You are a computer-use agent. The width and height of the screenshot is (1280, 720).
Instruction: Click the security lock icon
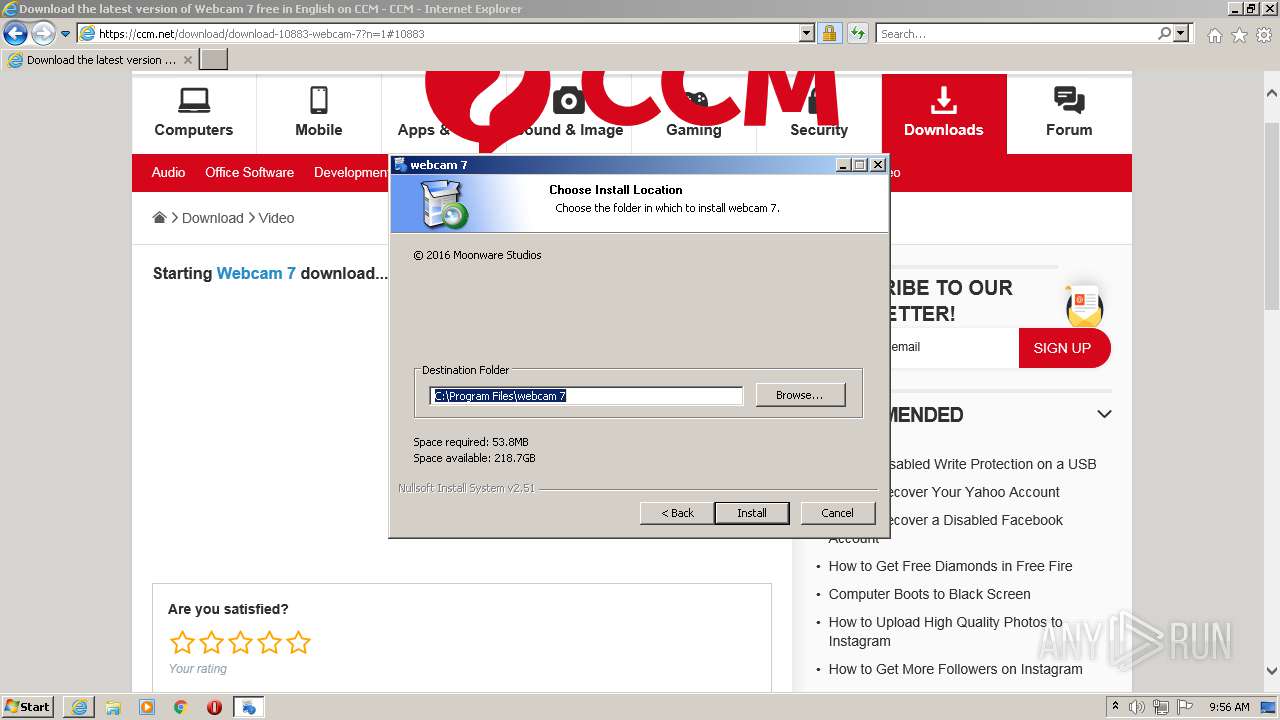829,34
